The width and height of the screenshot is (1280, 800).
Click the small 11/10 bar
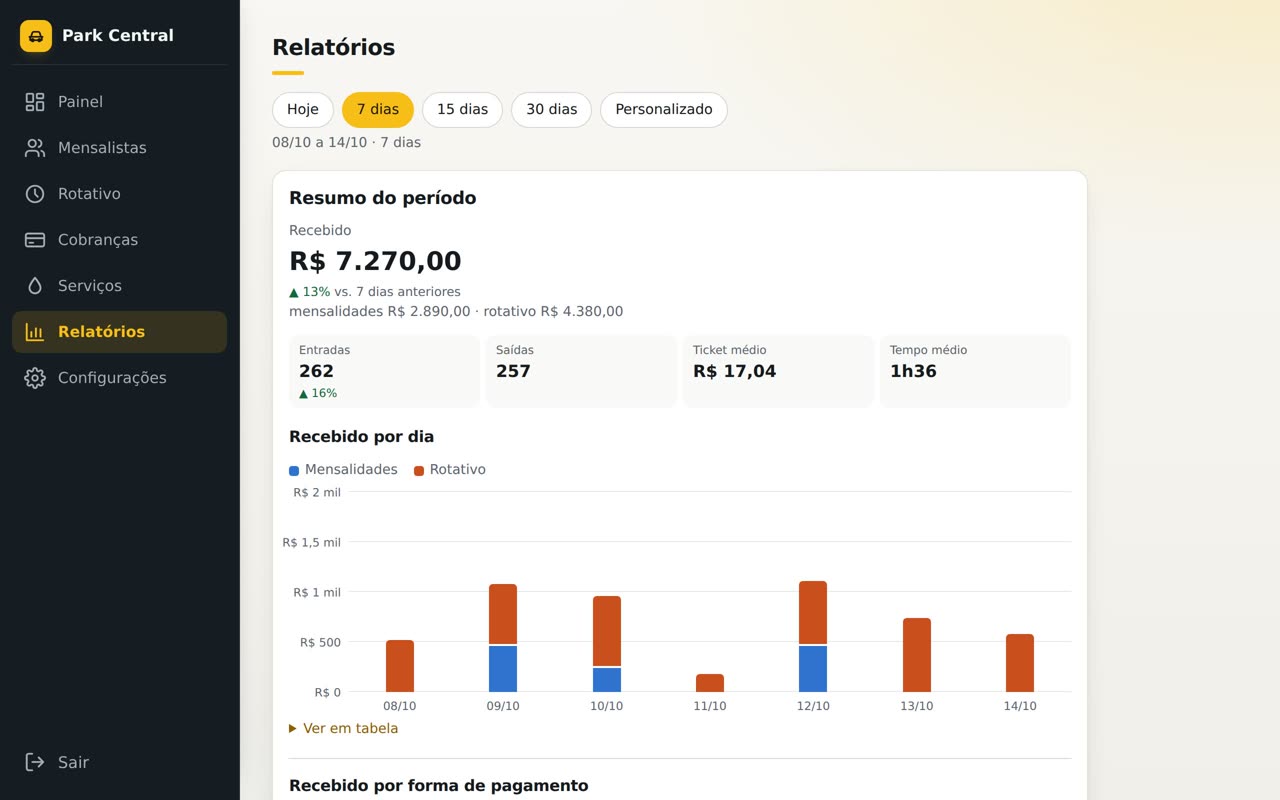click(x=710, y=683)
